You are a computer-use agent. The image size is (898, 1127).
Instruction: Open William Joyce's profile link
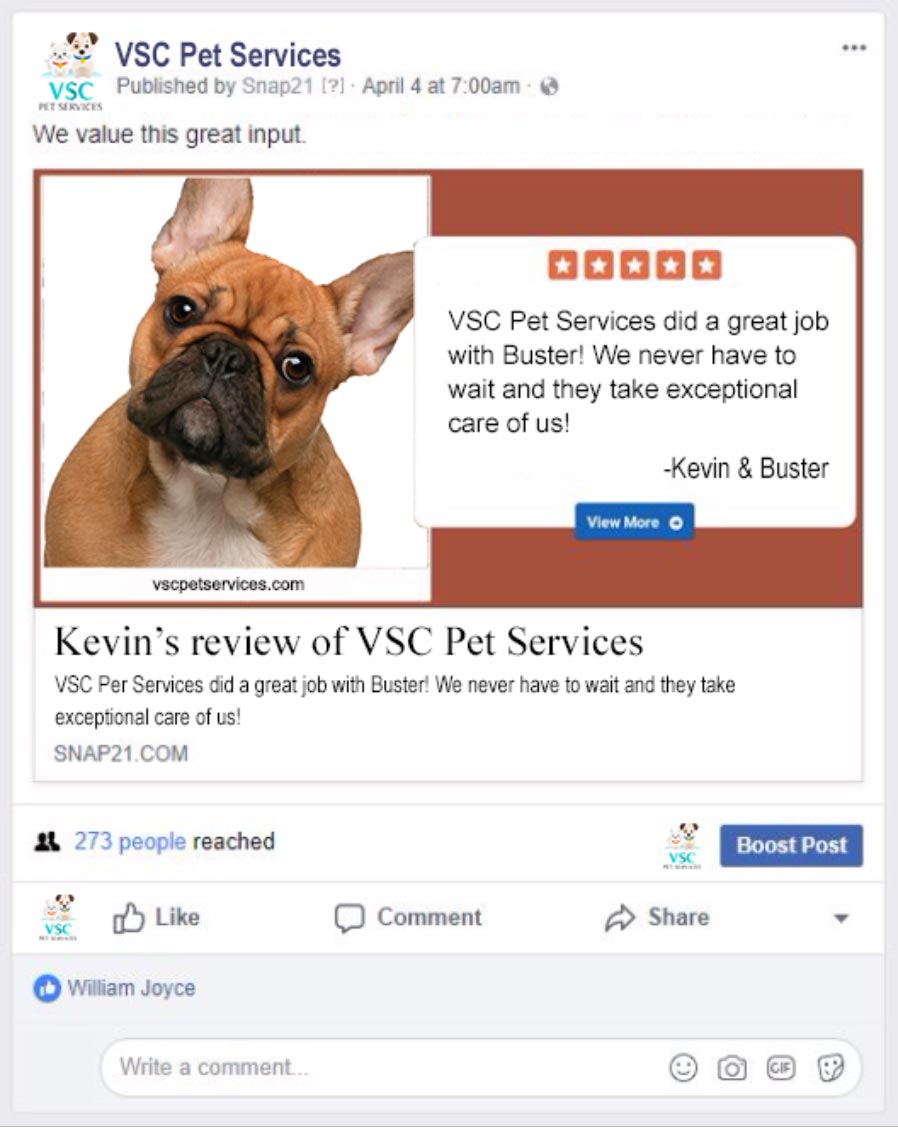[131, 988]
